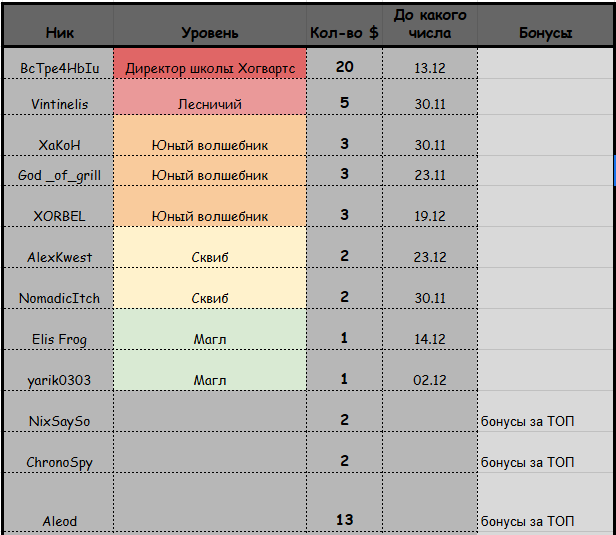Select the BcTpe4HbIu nickname cell
Viewport: 616px width, 535px height.
59,63
